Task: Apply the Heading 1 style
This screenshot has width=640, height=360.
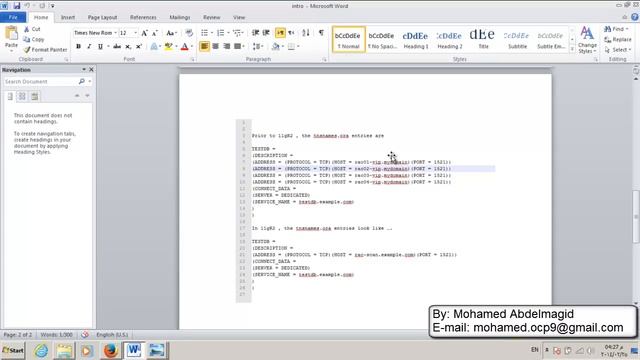Action: [x=416, y=40]
